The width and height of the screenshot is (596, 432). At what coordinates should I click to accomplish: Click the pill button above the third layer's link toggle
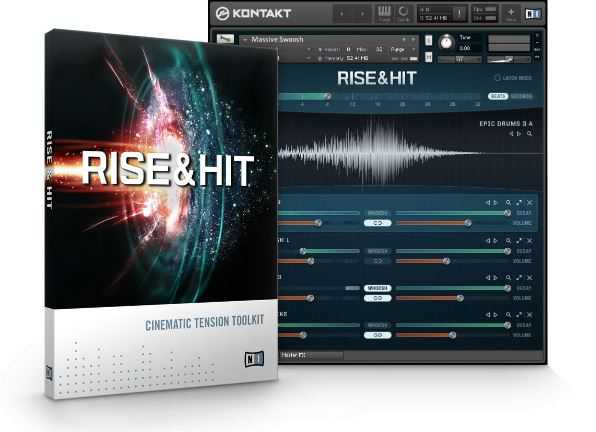click(377, 288)
